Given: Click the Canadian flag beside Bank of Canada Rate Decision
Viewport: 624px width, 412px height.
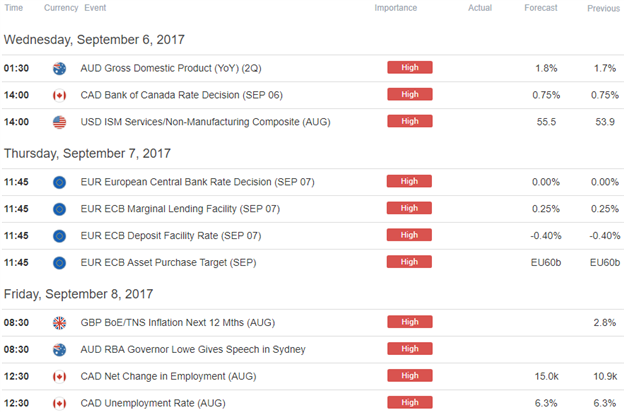Looking at the screenshot, I should [59, 96].
